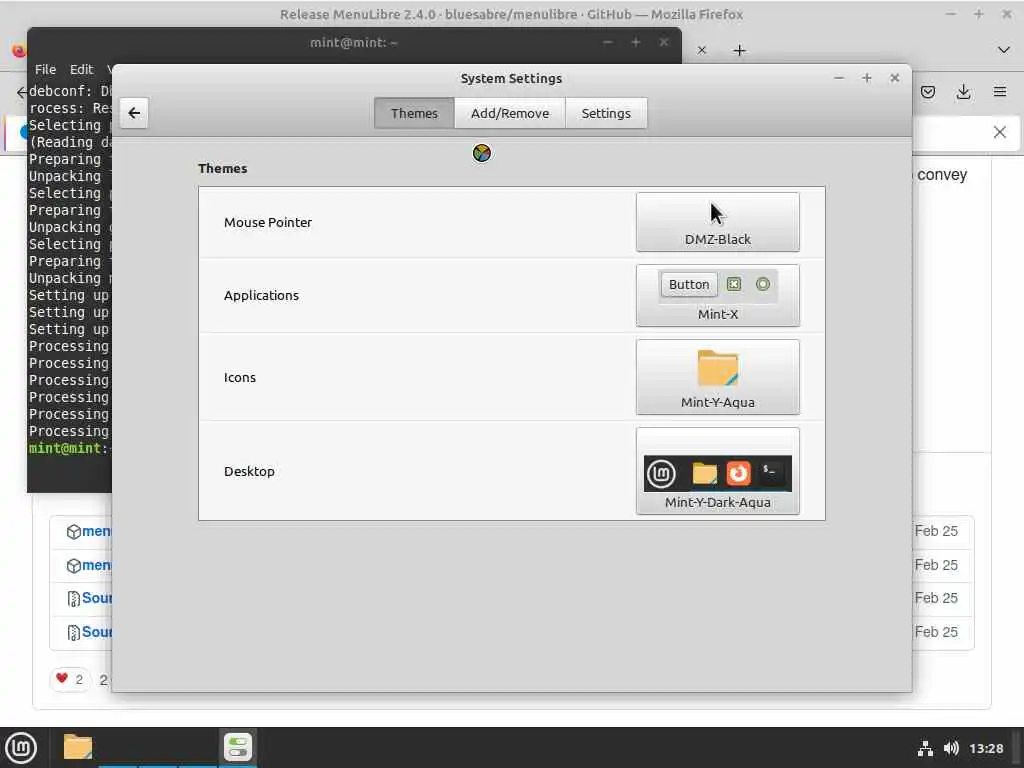Go back in Firefox

21,92
